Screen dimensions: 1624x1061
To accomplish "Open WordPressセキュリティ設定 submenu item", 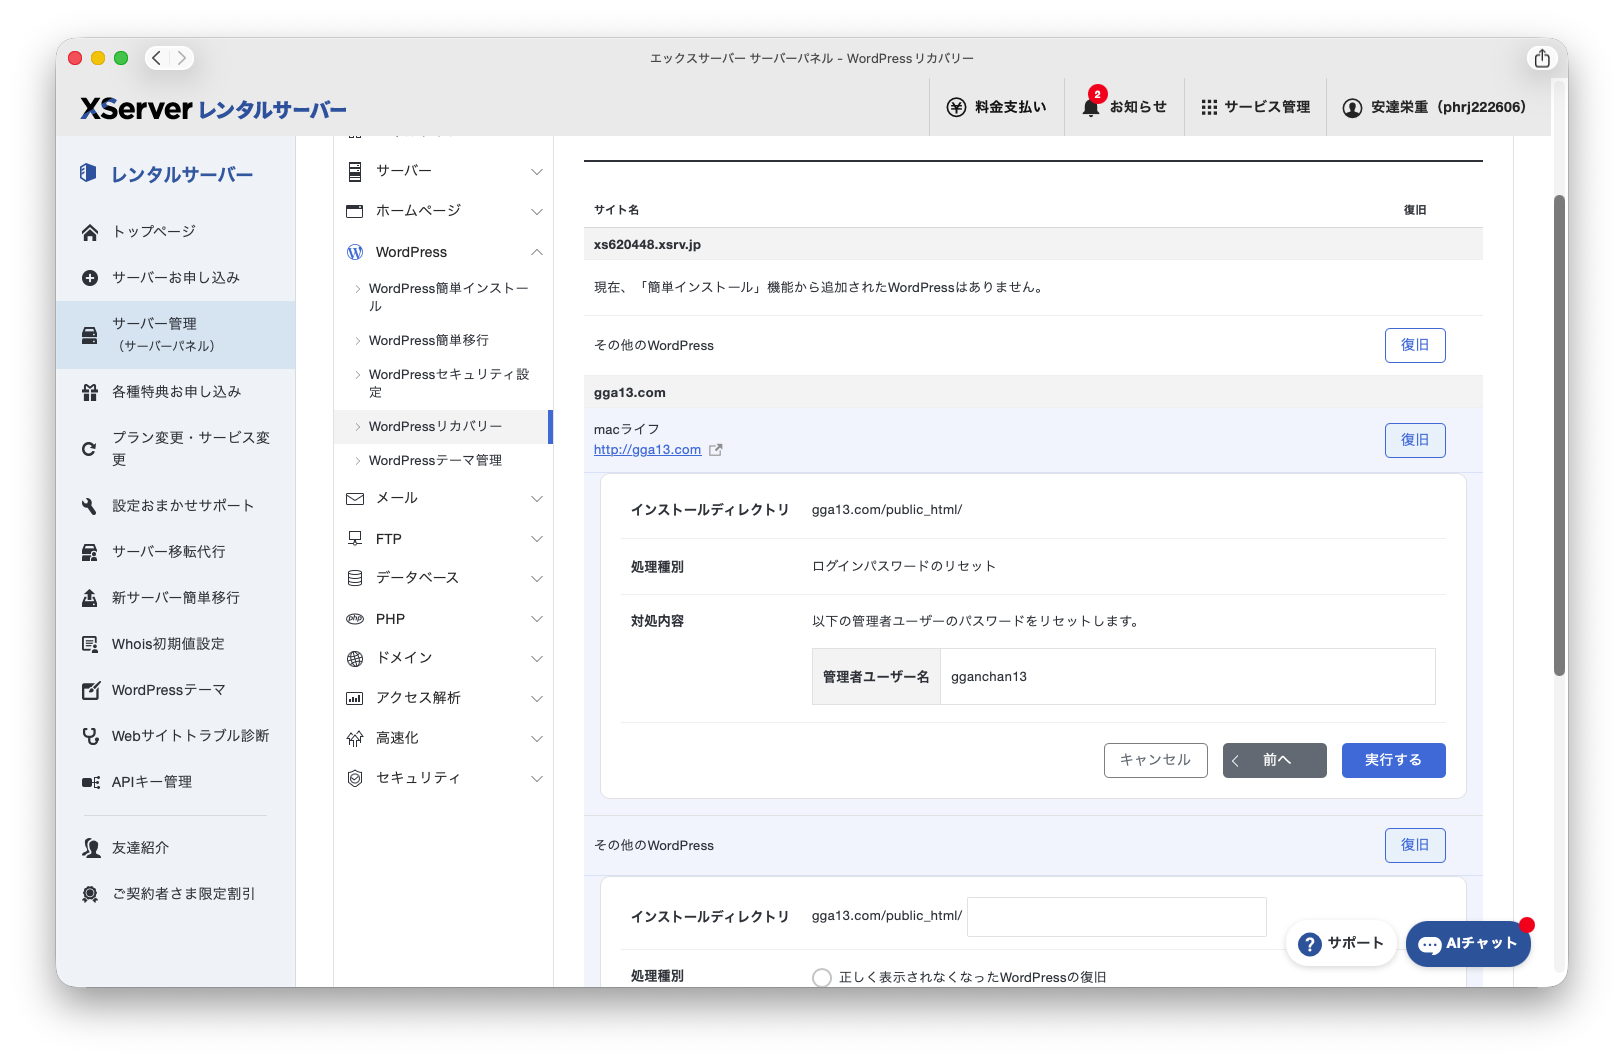I will pyautogui.click(x=448, y=383).
